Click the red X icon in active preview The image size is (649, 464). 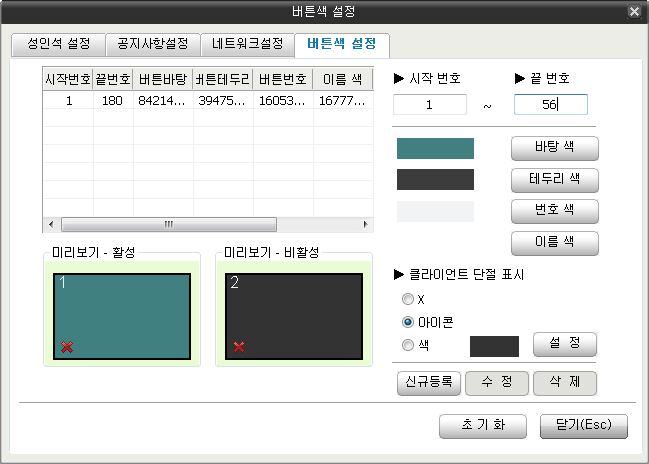click(x=67, y=347)
